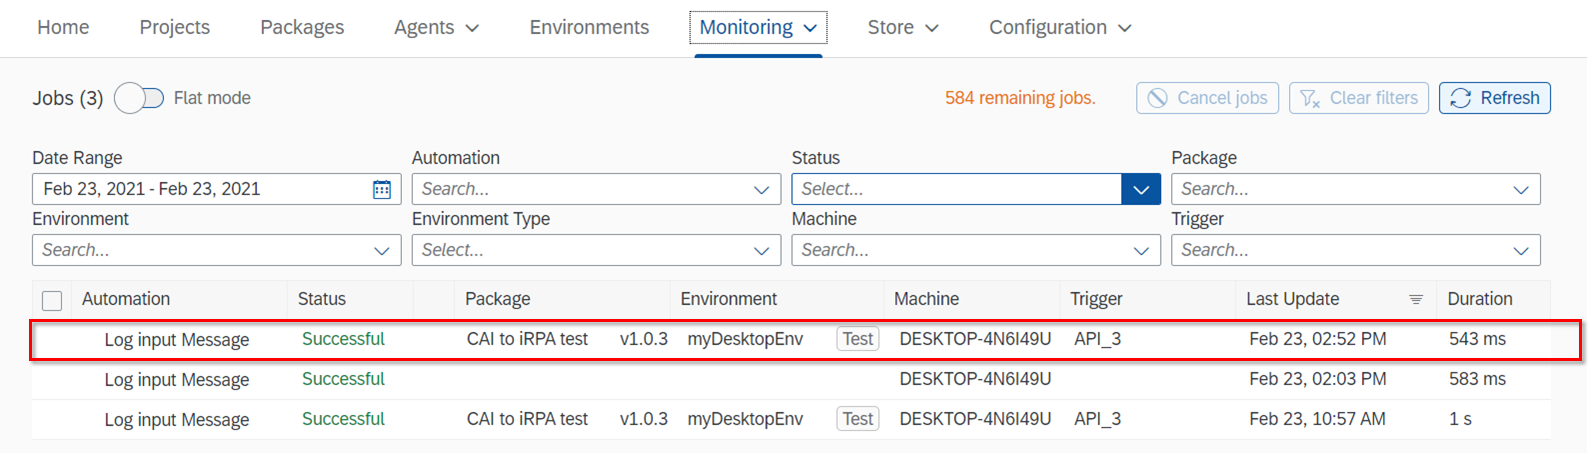
Task: Expand the Package filter dropdown
Action: click(1520, 189)
